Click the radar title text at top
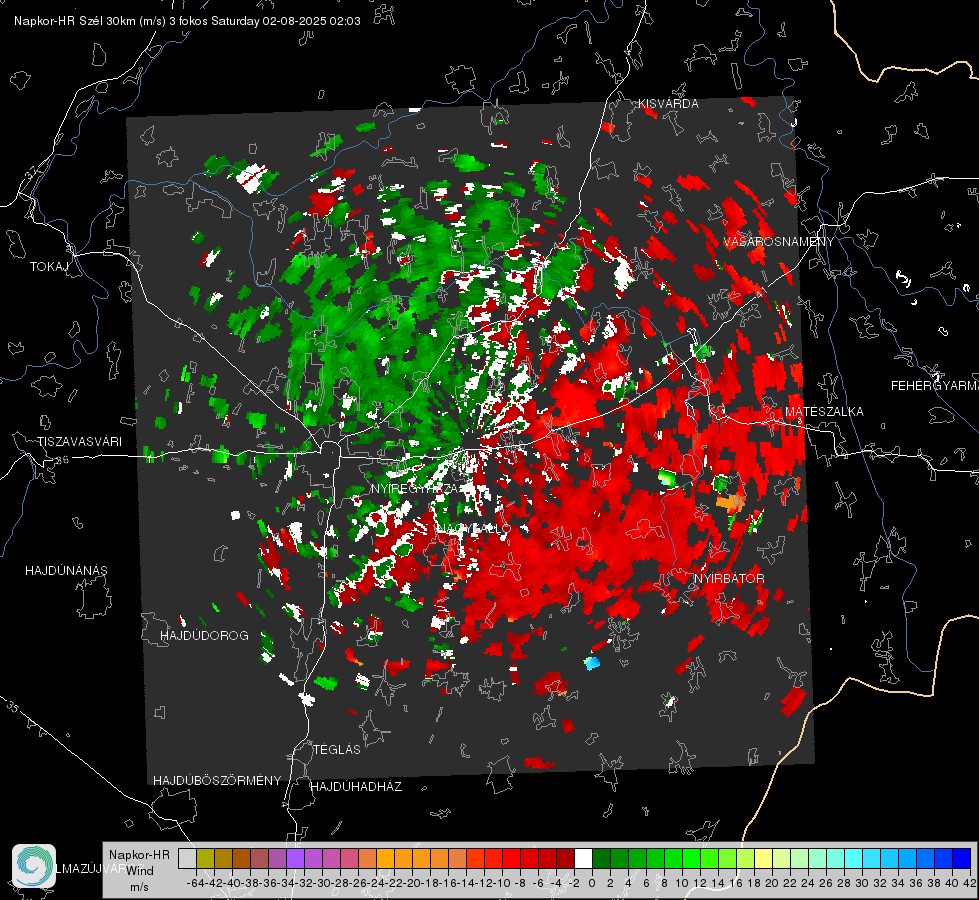 (x=187, y=21)
